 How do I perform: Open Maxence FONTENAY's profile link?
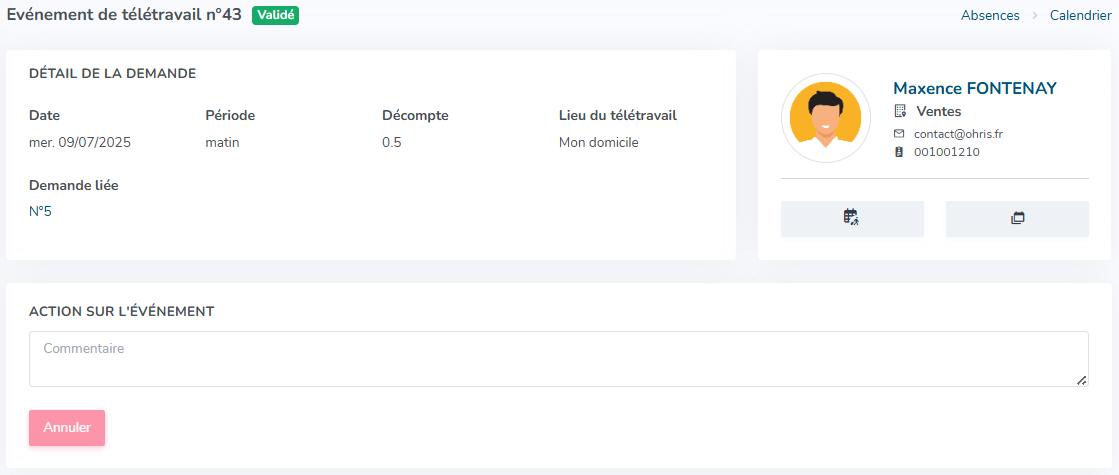[975, 88]
